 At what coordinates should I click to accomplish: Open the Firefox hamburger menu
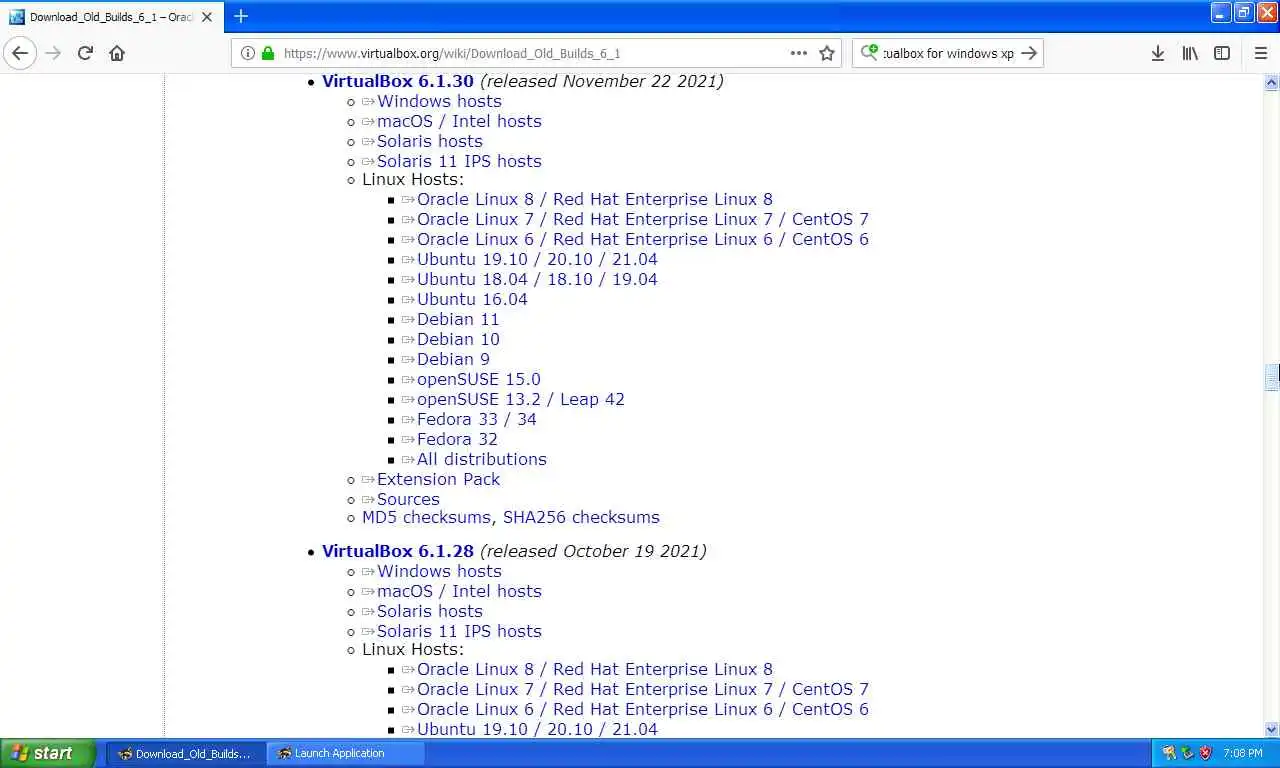(1259, 53)
